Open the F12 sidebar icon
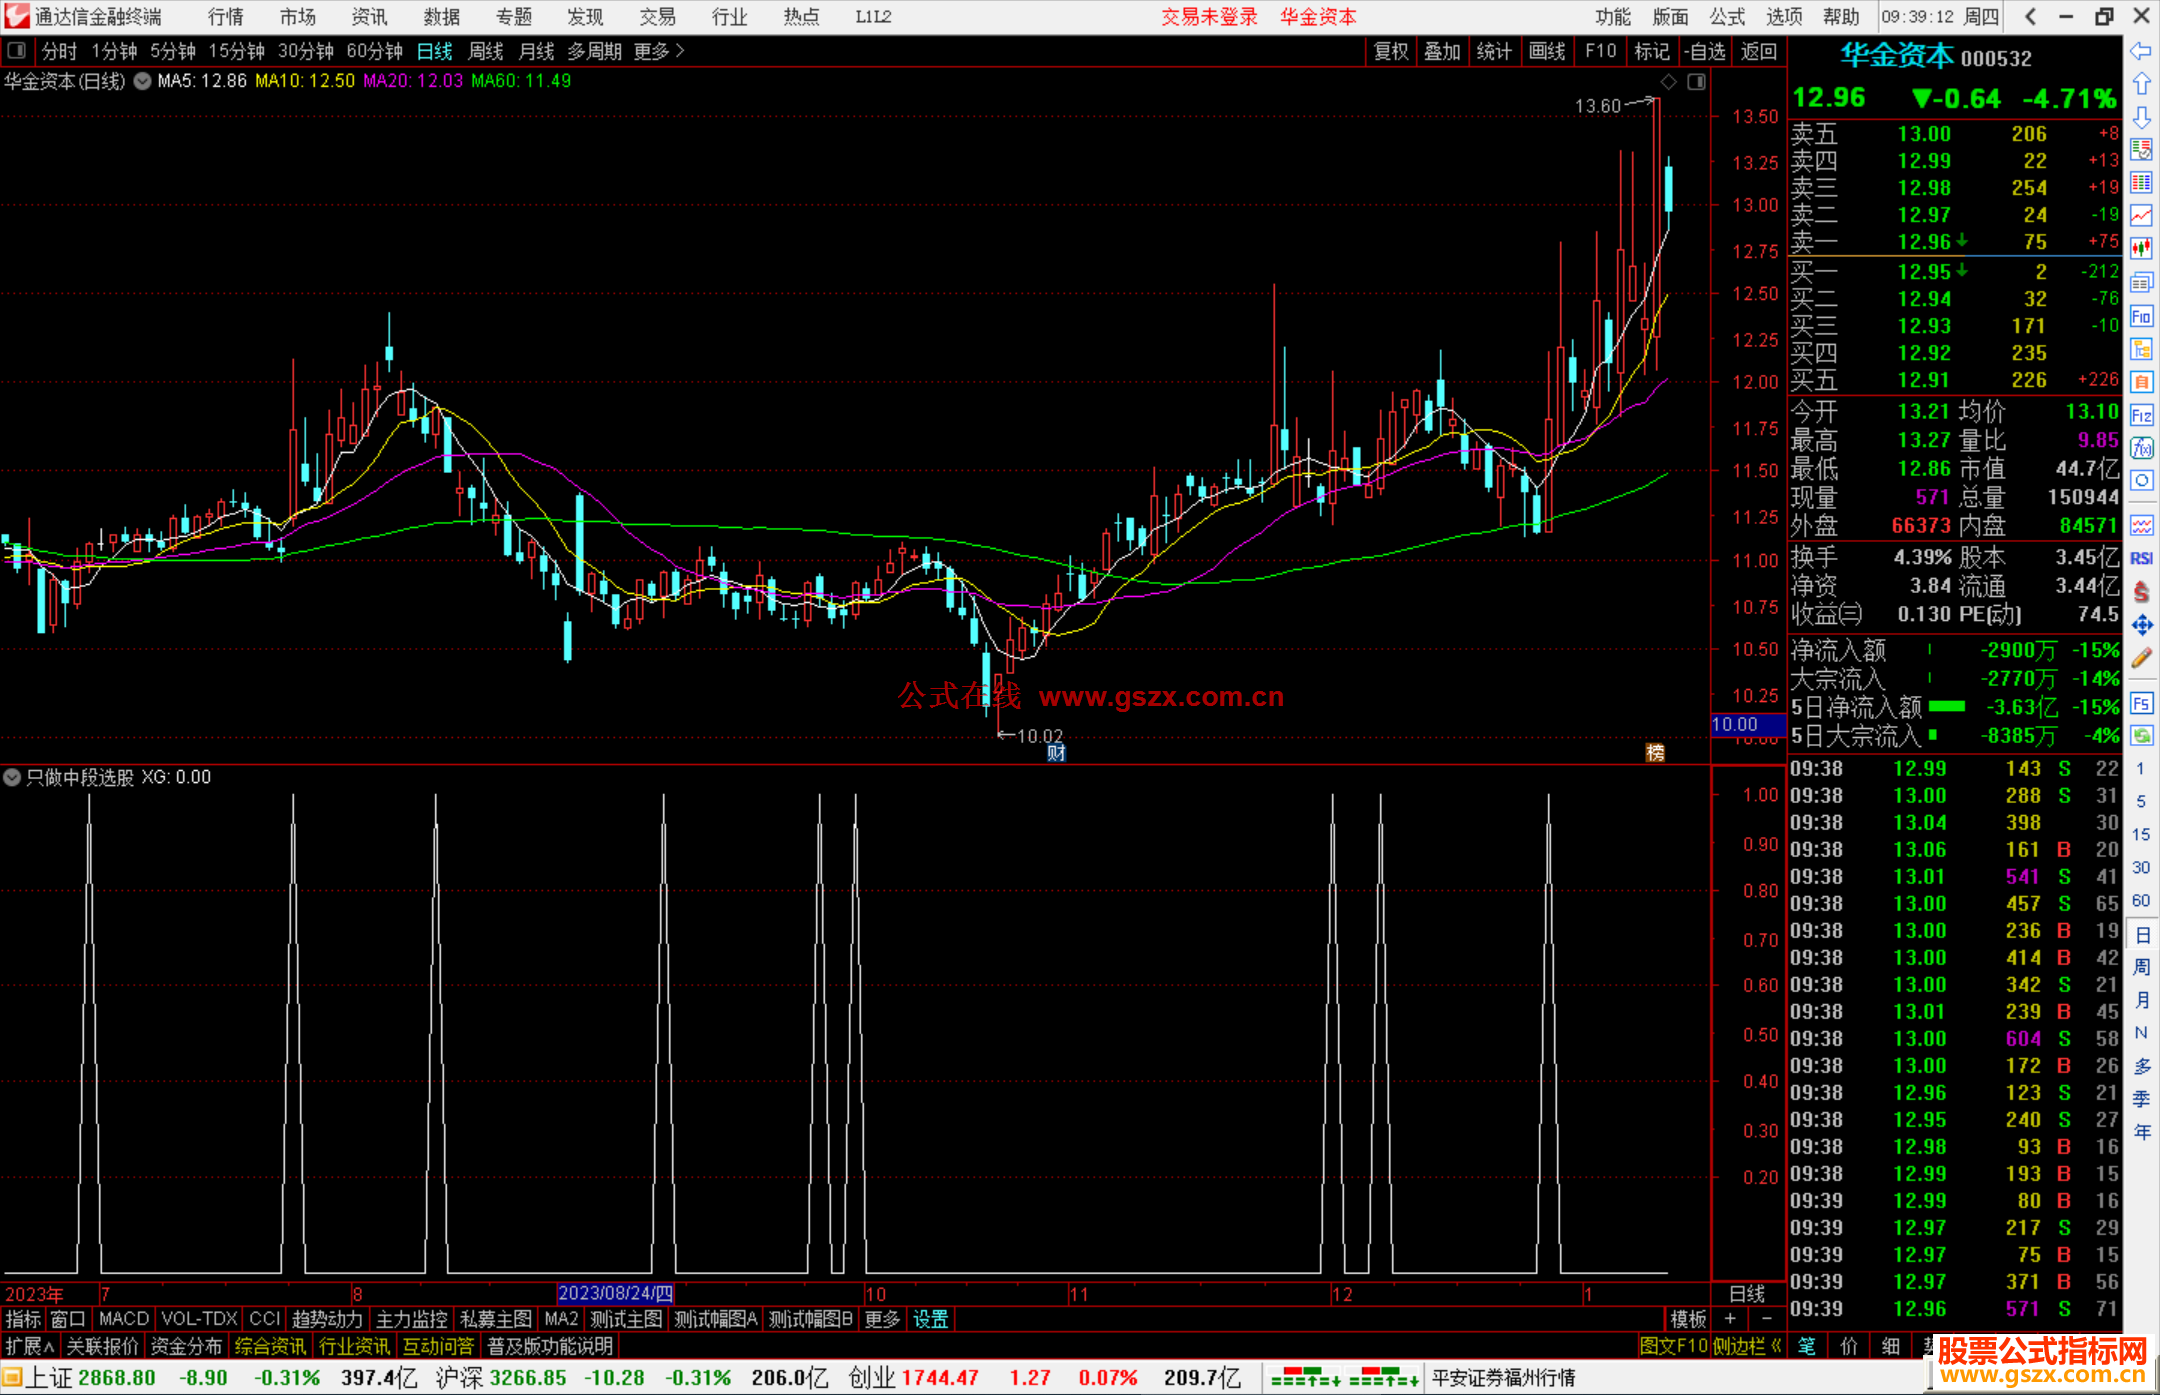Image resolution: width=2160 pixels, height=1395 pixels. [x=2141, y=415]
